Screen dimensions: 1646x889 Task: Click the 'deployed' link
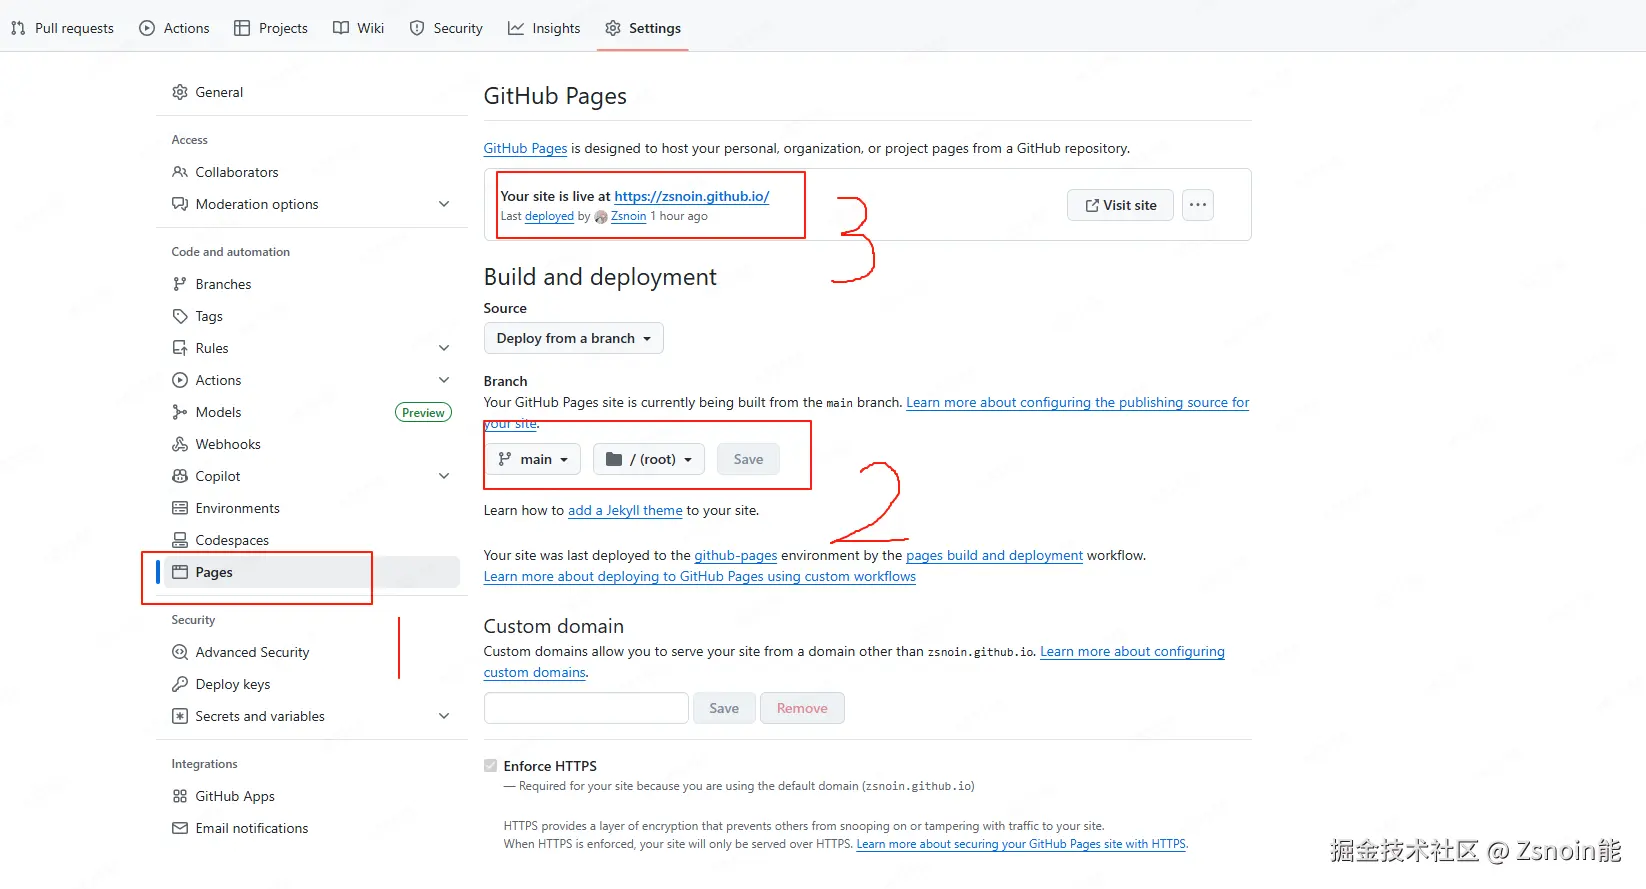[549, 216]
